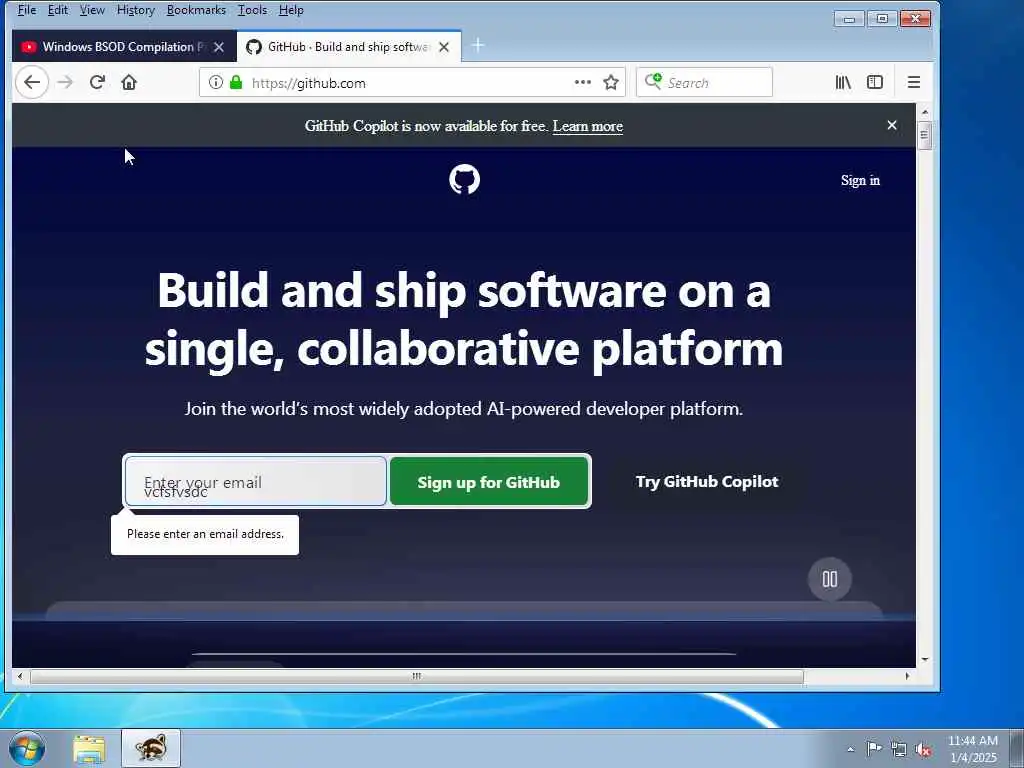Select the GitHub tab

click(x=349, y=47)
